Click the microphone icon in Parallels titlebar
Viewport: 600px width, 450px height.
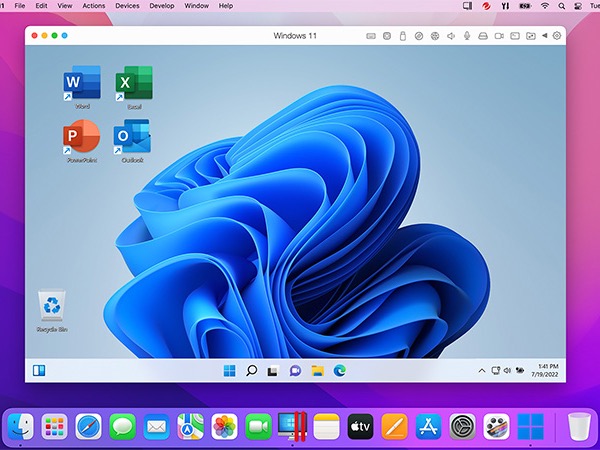tap(467, 36)
